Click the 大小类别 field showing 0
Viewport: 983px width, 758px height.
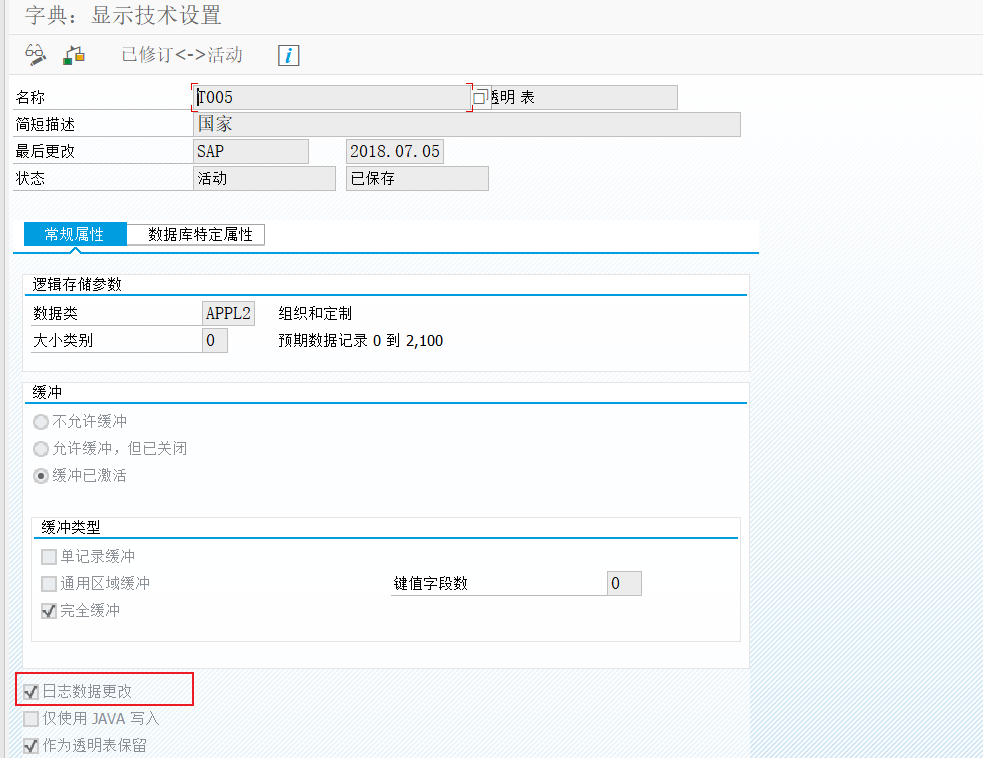(x=214, y=340)
